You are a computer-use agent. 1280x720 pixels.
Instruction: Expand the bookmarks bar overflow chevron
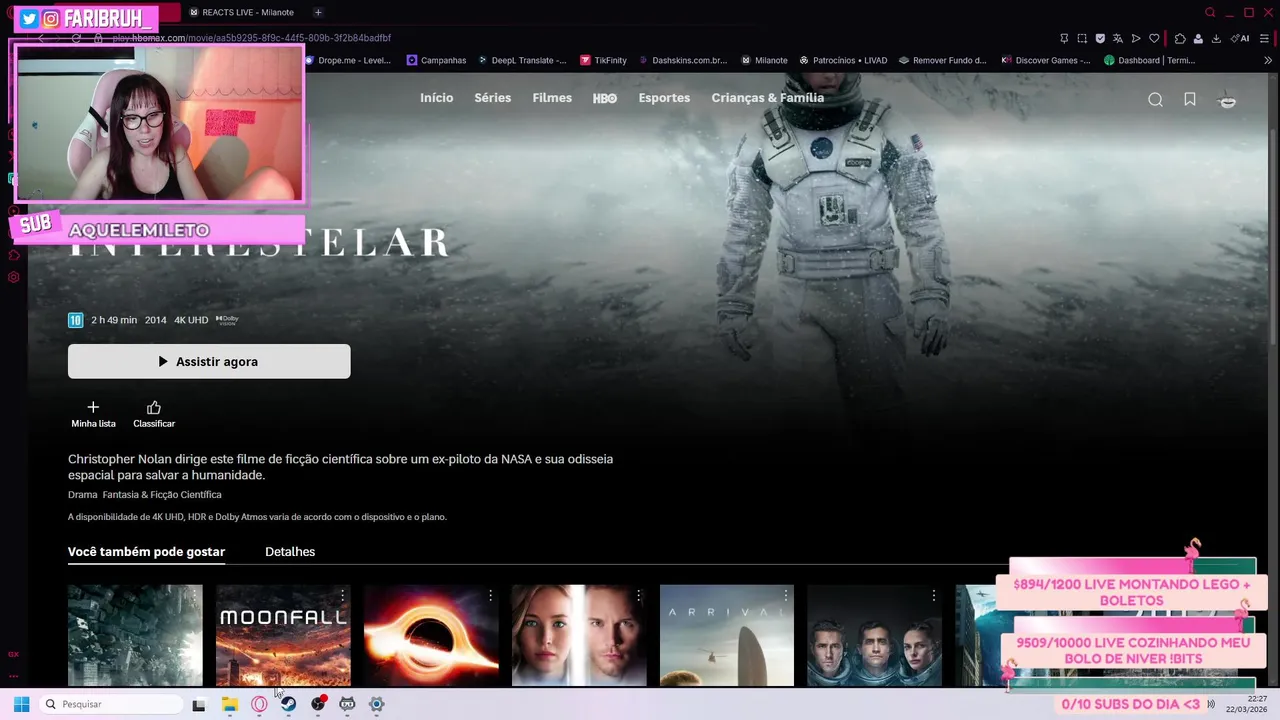(1268, 60)
